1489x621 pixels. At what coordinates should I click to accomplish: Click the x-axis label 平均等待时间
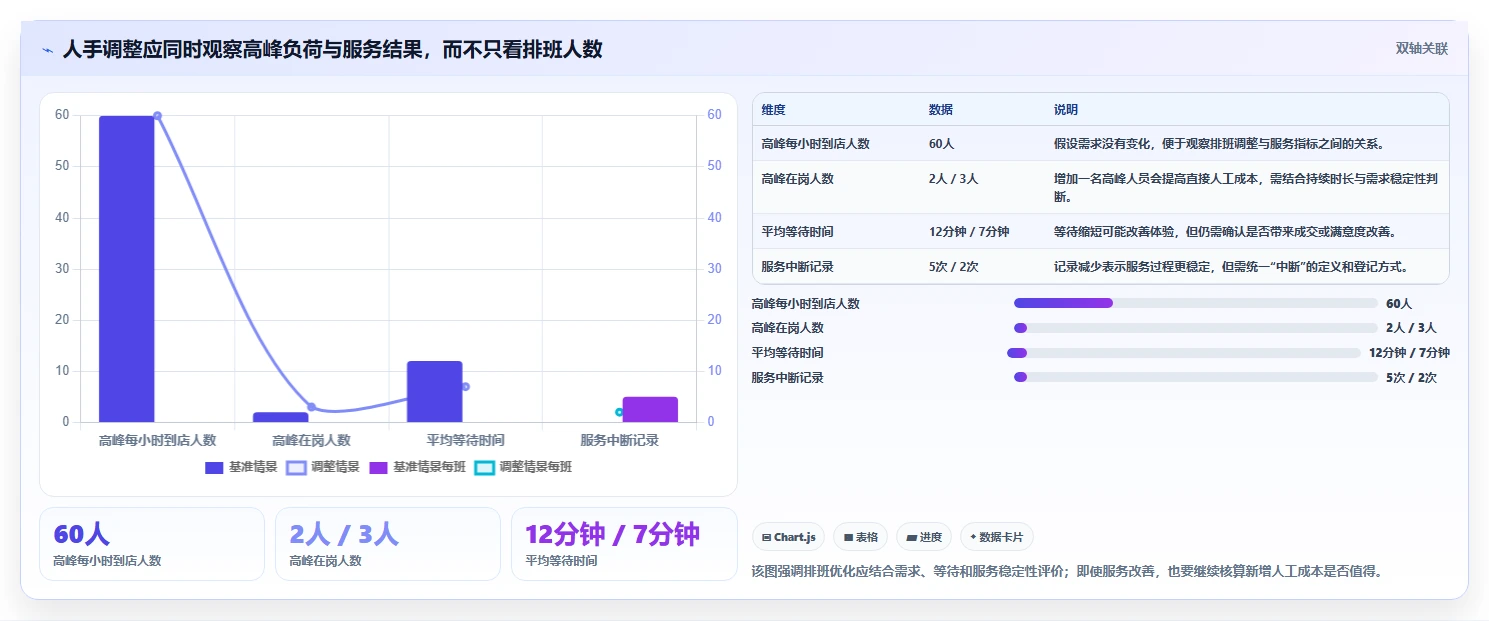(x=465, y=440)
